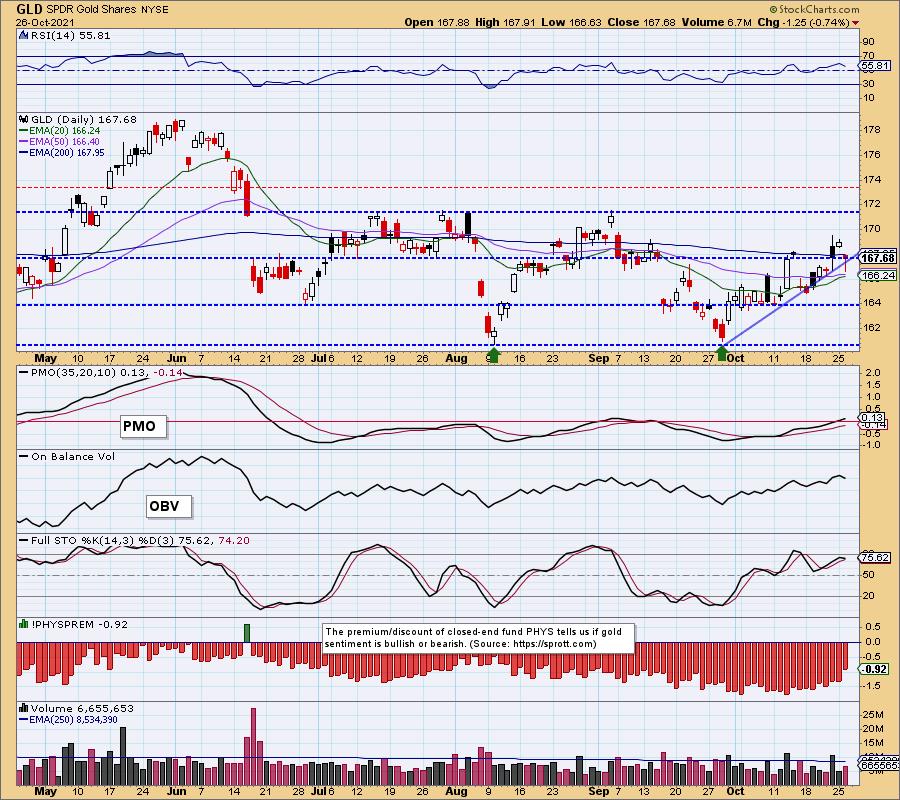Click the -0.92 PHYSPREM value tag
The width and height of the screenshot is (900, 800).
874,669
